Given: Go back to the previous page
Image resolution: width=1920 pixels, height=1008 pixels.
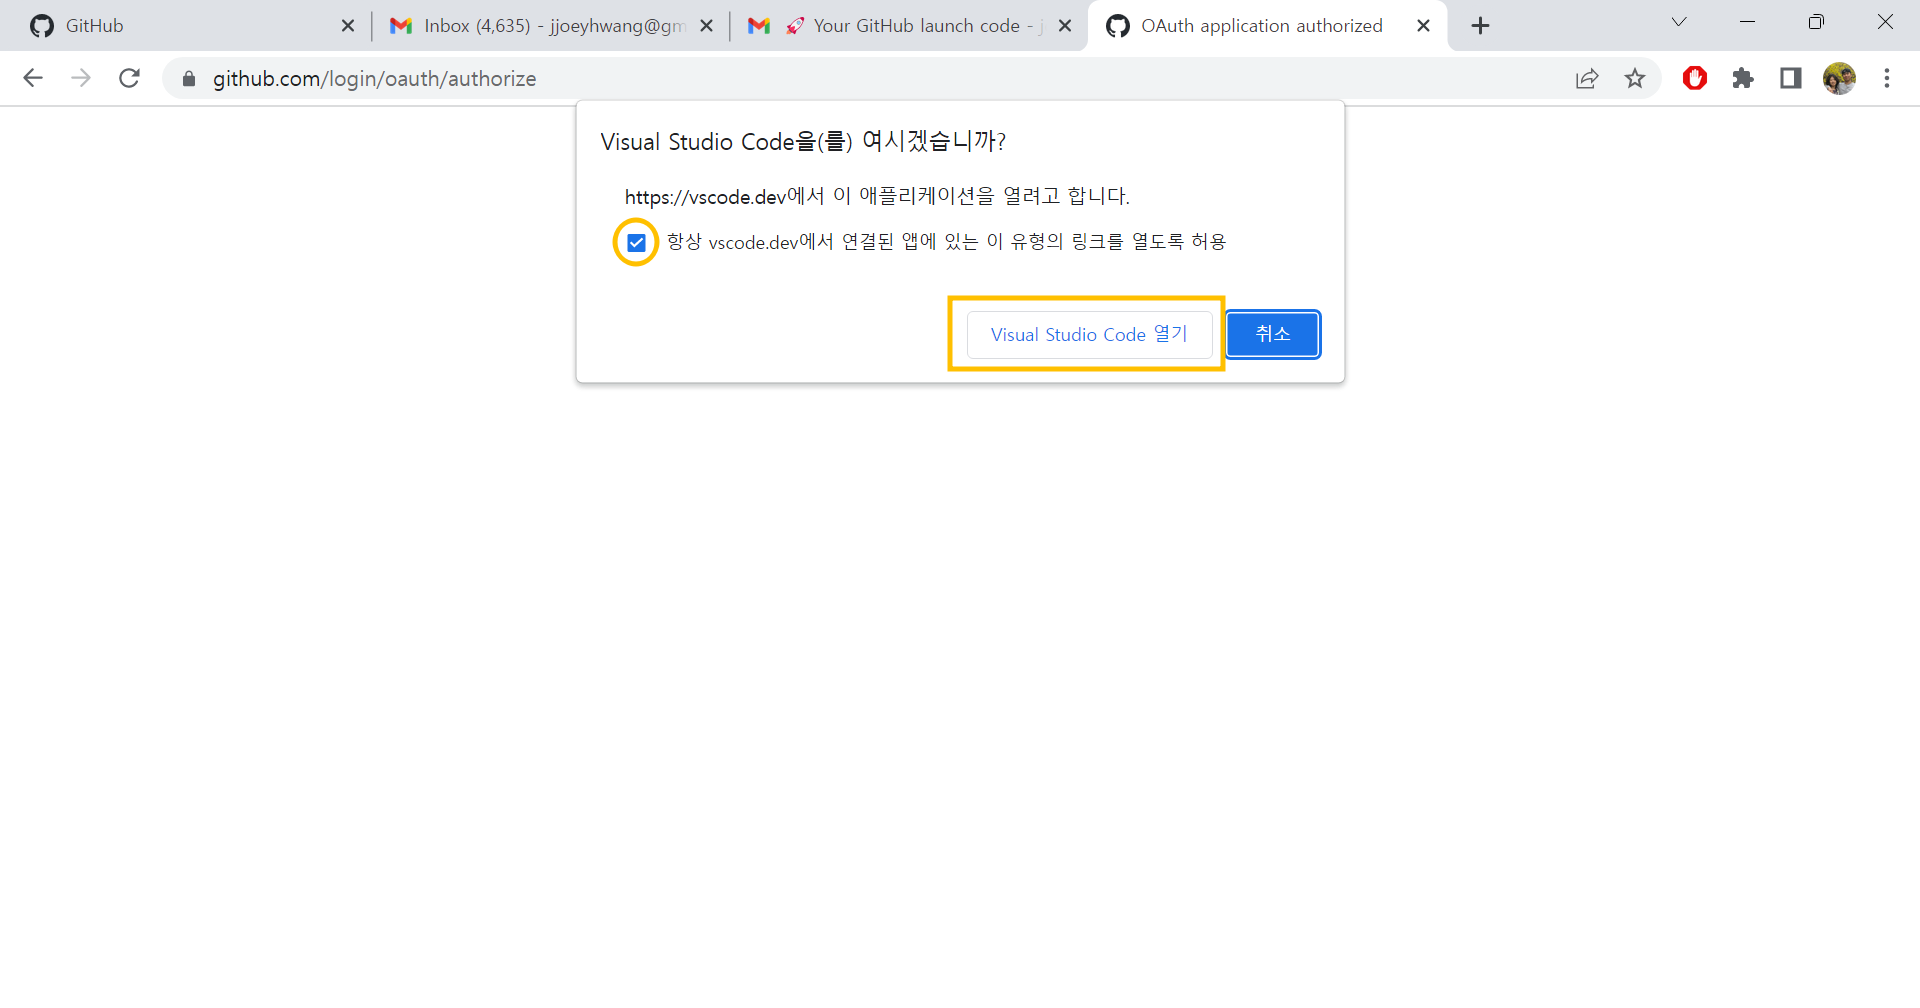Looking at the screenshot, I should coord(33,78).
